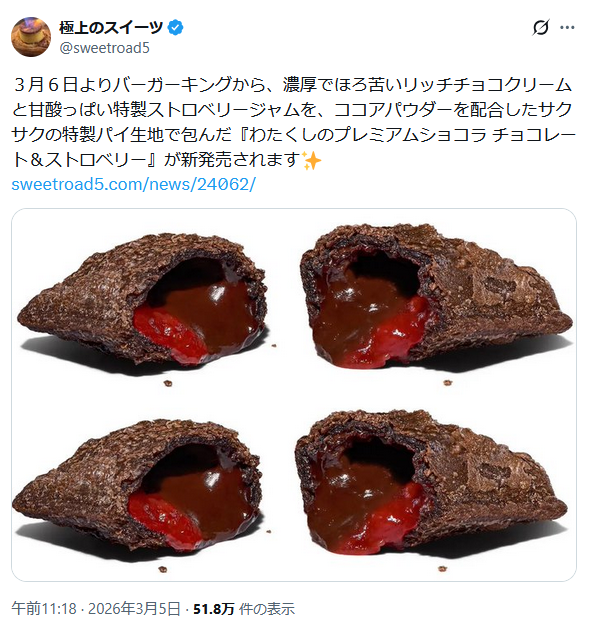This screenshot has height=635, width=593.
Task: Open the @sweetroad5 handle
Action: [105, 48]
